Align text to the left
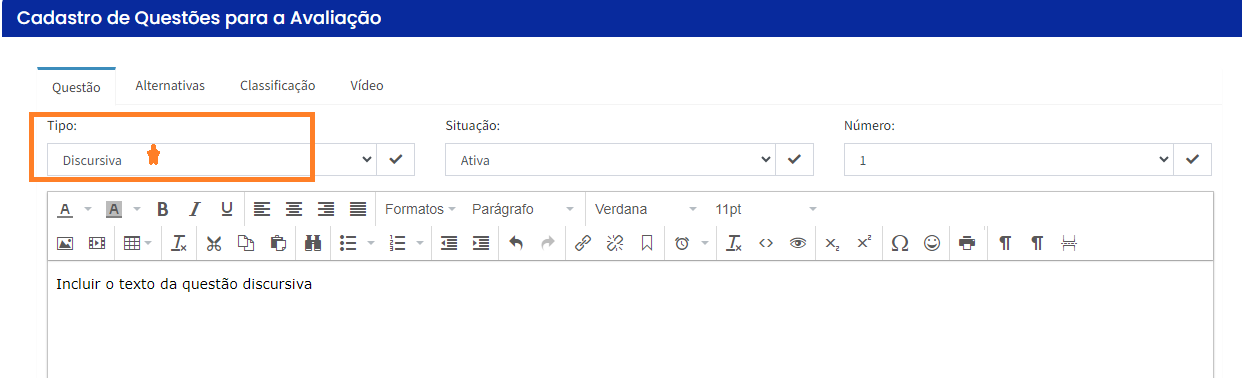Image resolution: width=1242 pixels, height=378 pixels. coord(262,209)
